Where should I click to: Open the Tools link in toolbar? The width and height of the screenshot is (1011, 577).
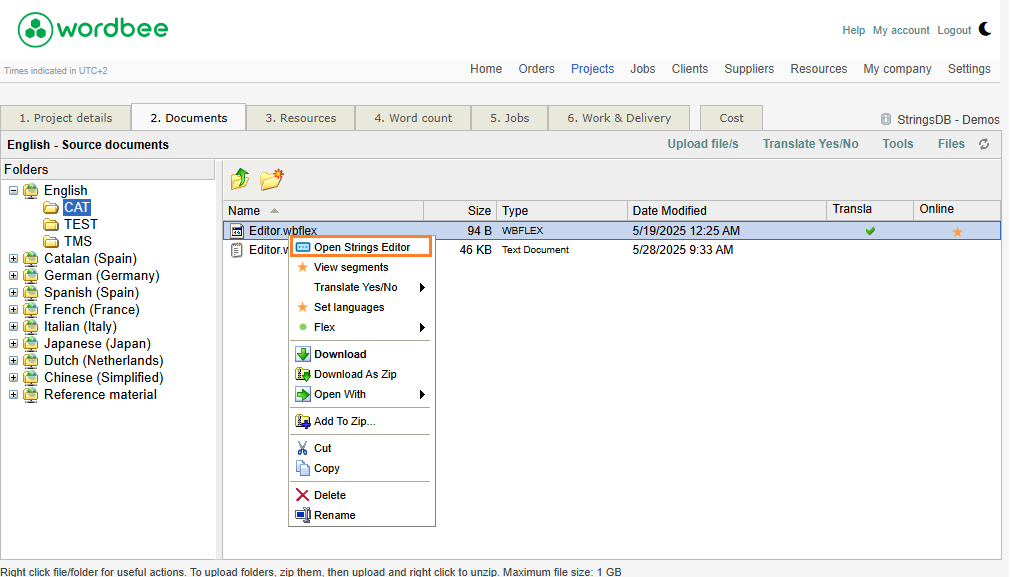coord(897,144)
